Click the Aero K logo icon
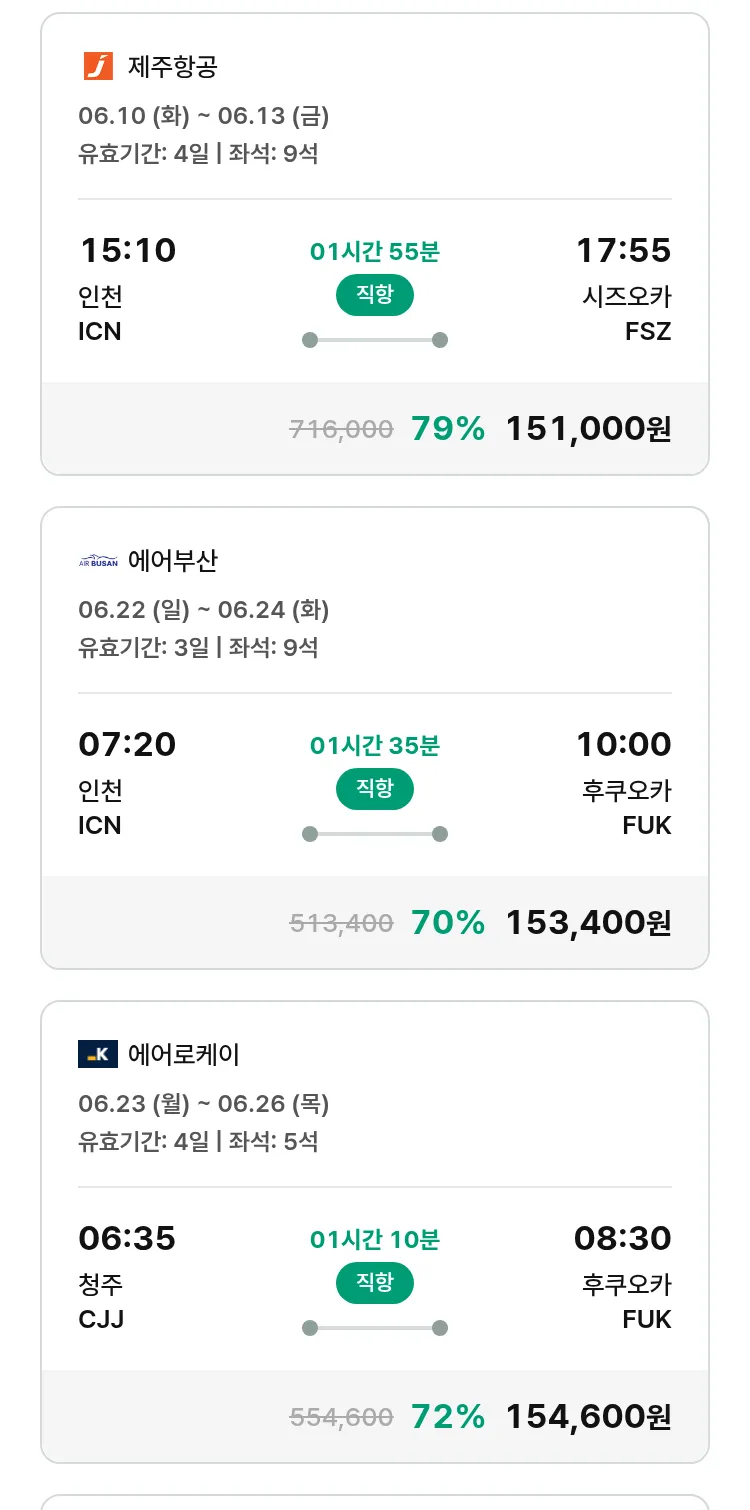The width and height of the screenshot is (750, 1510). (x=98, y=1054)
